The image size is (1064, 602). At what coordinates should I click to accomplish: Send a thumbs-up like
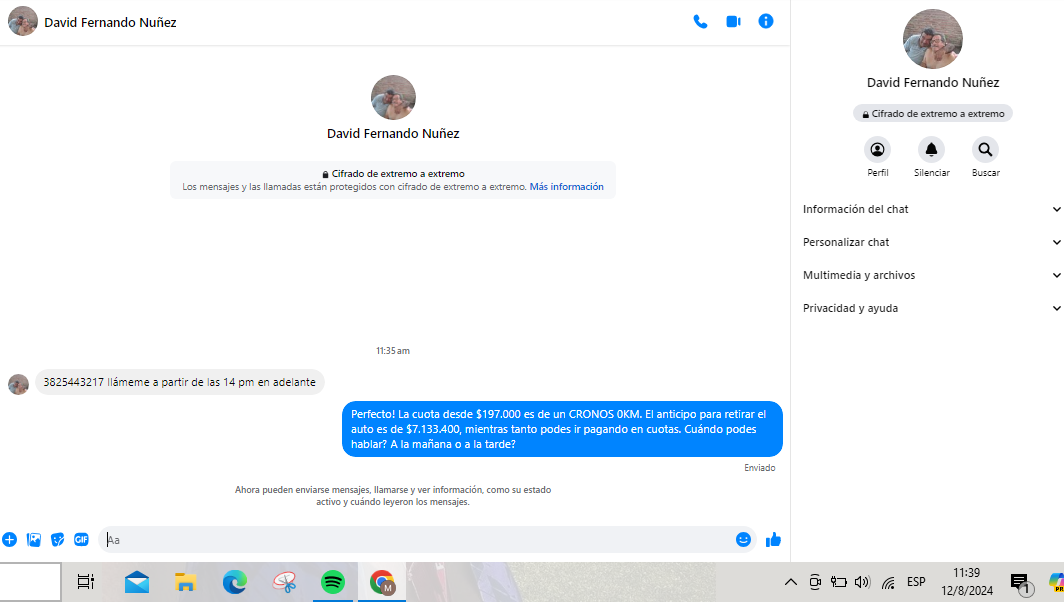[x=773, y=540]
